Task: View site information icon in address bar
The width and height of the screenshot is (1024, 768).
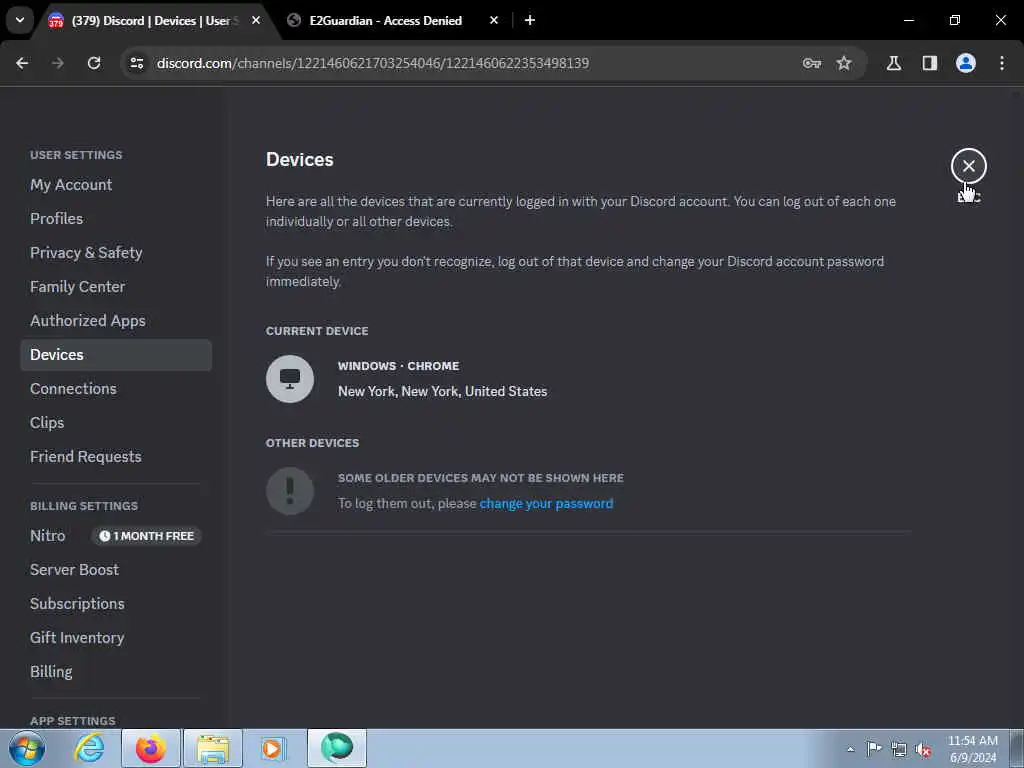Action: coord(136,63)
